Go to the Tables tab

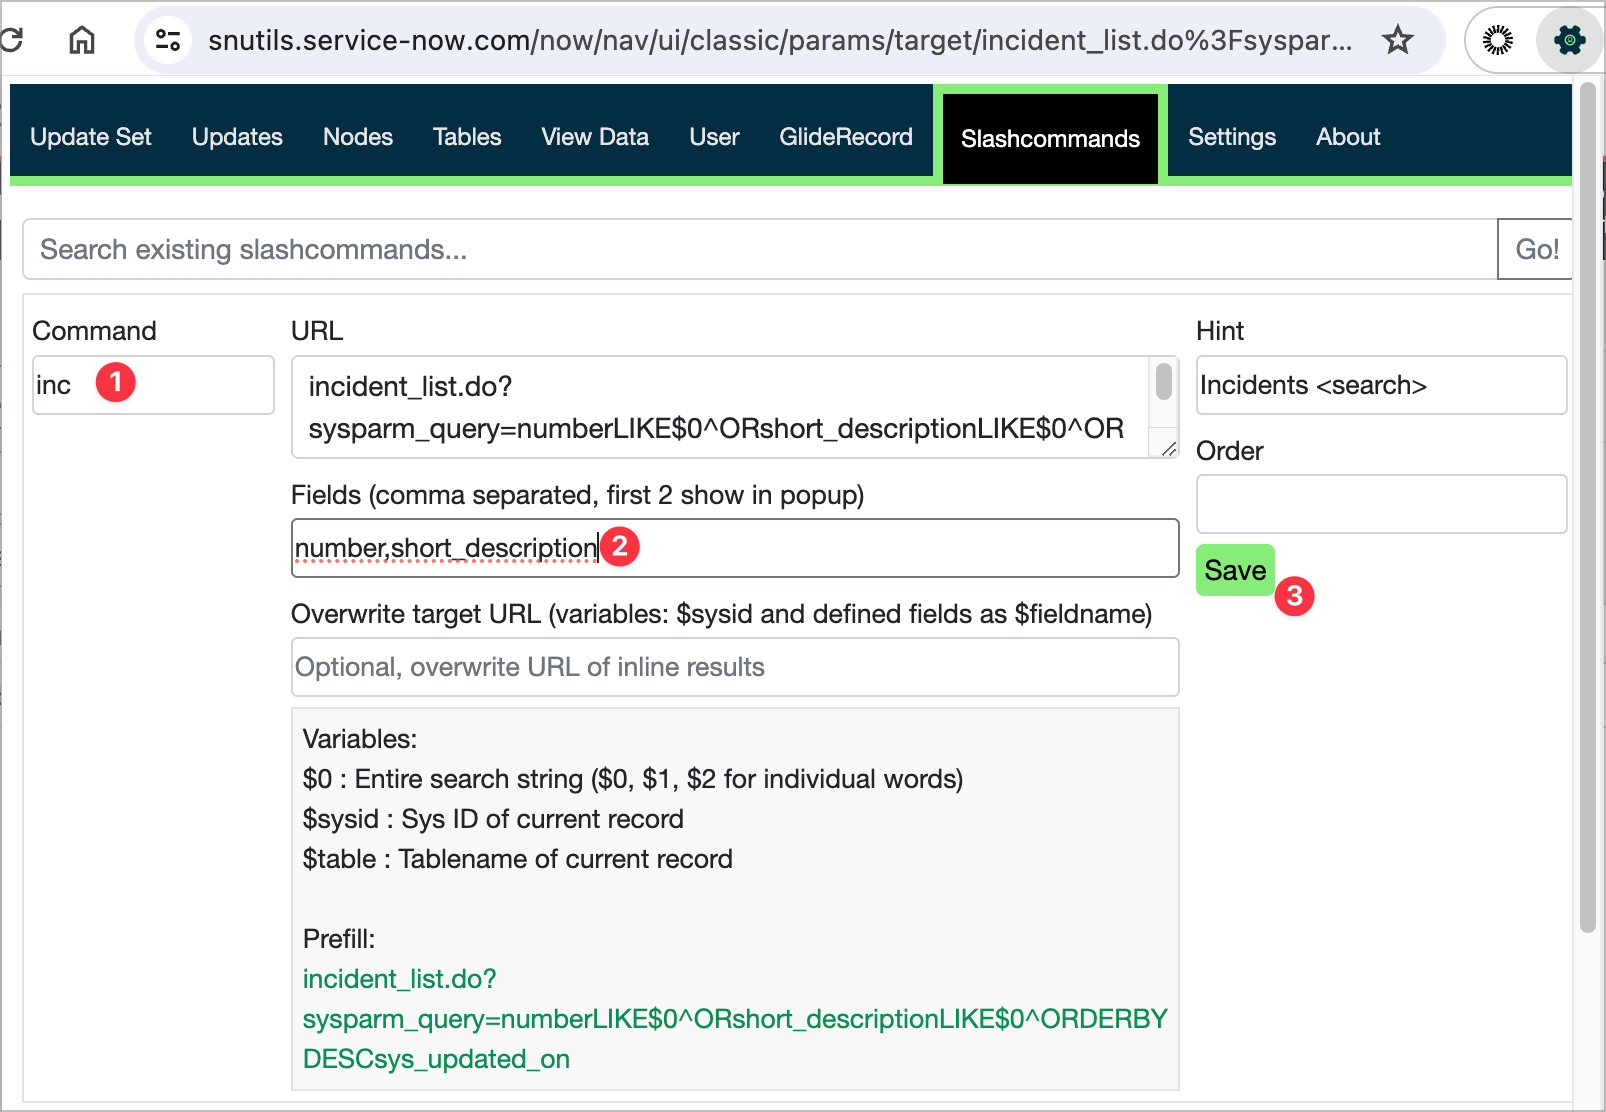[467, 137]
